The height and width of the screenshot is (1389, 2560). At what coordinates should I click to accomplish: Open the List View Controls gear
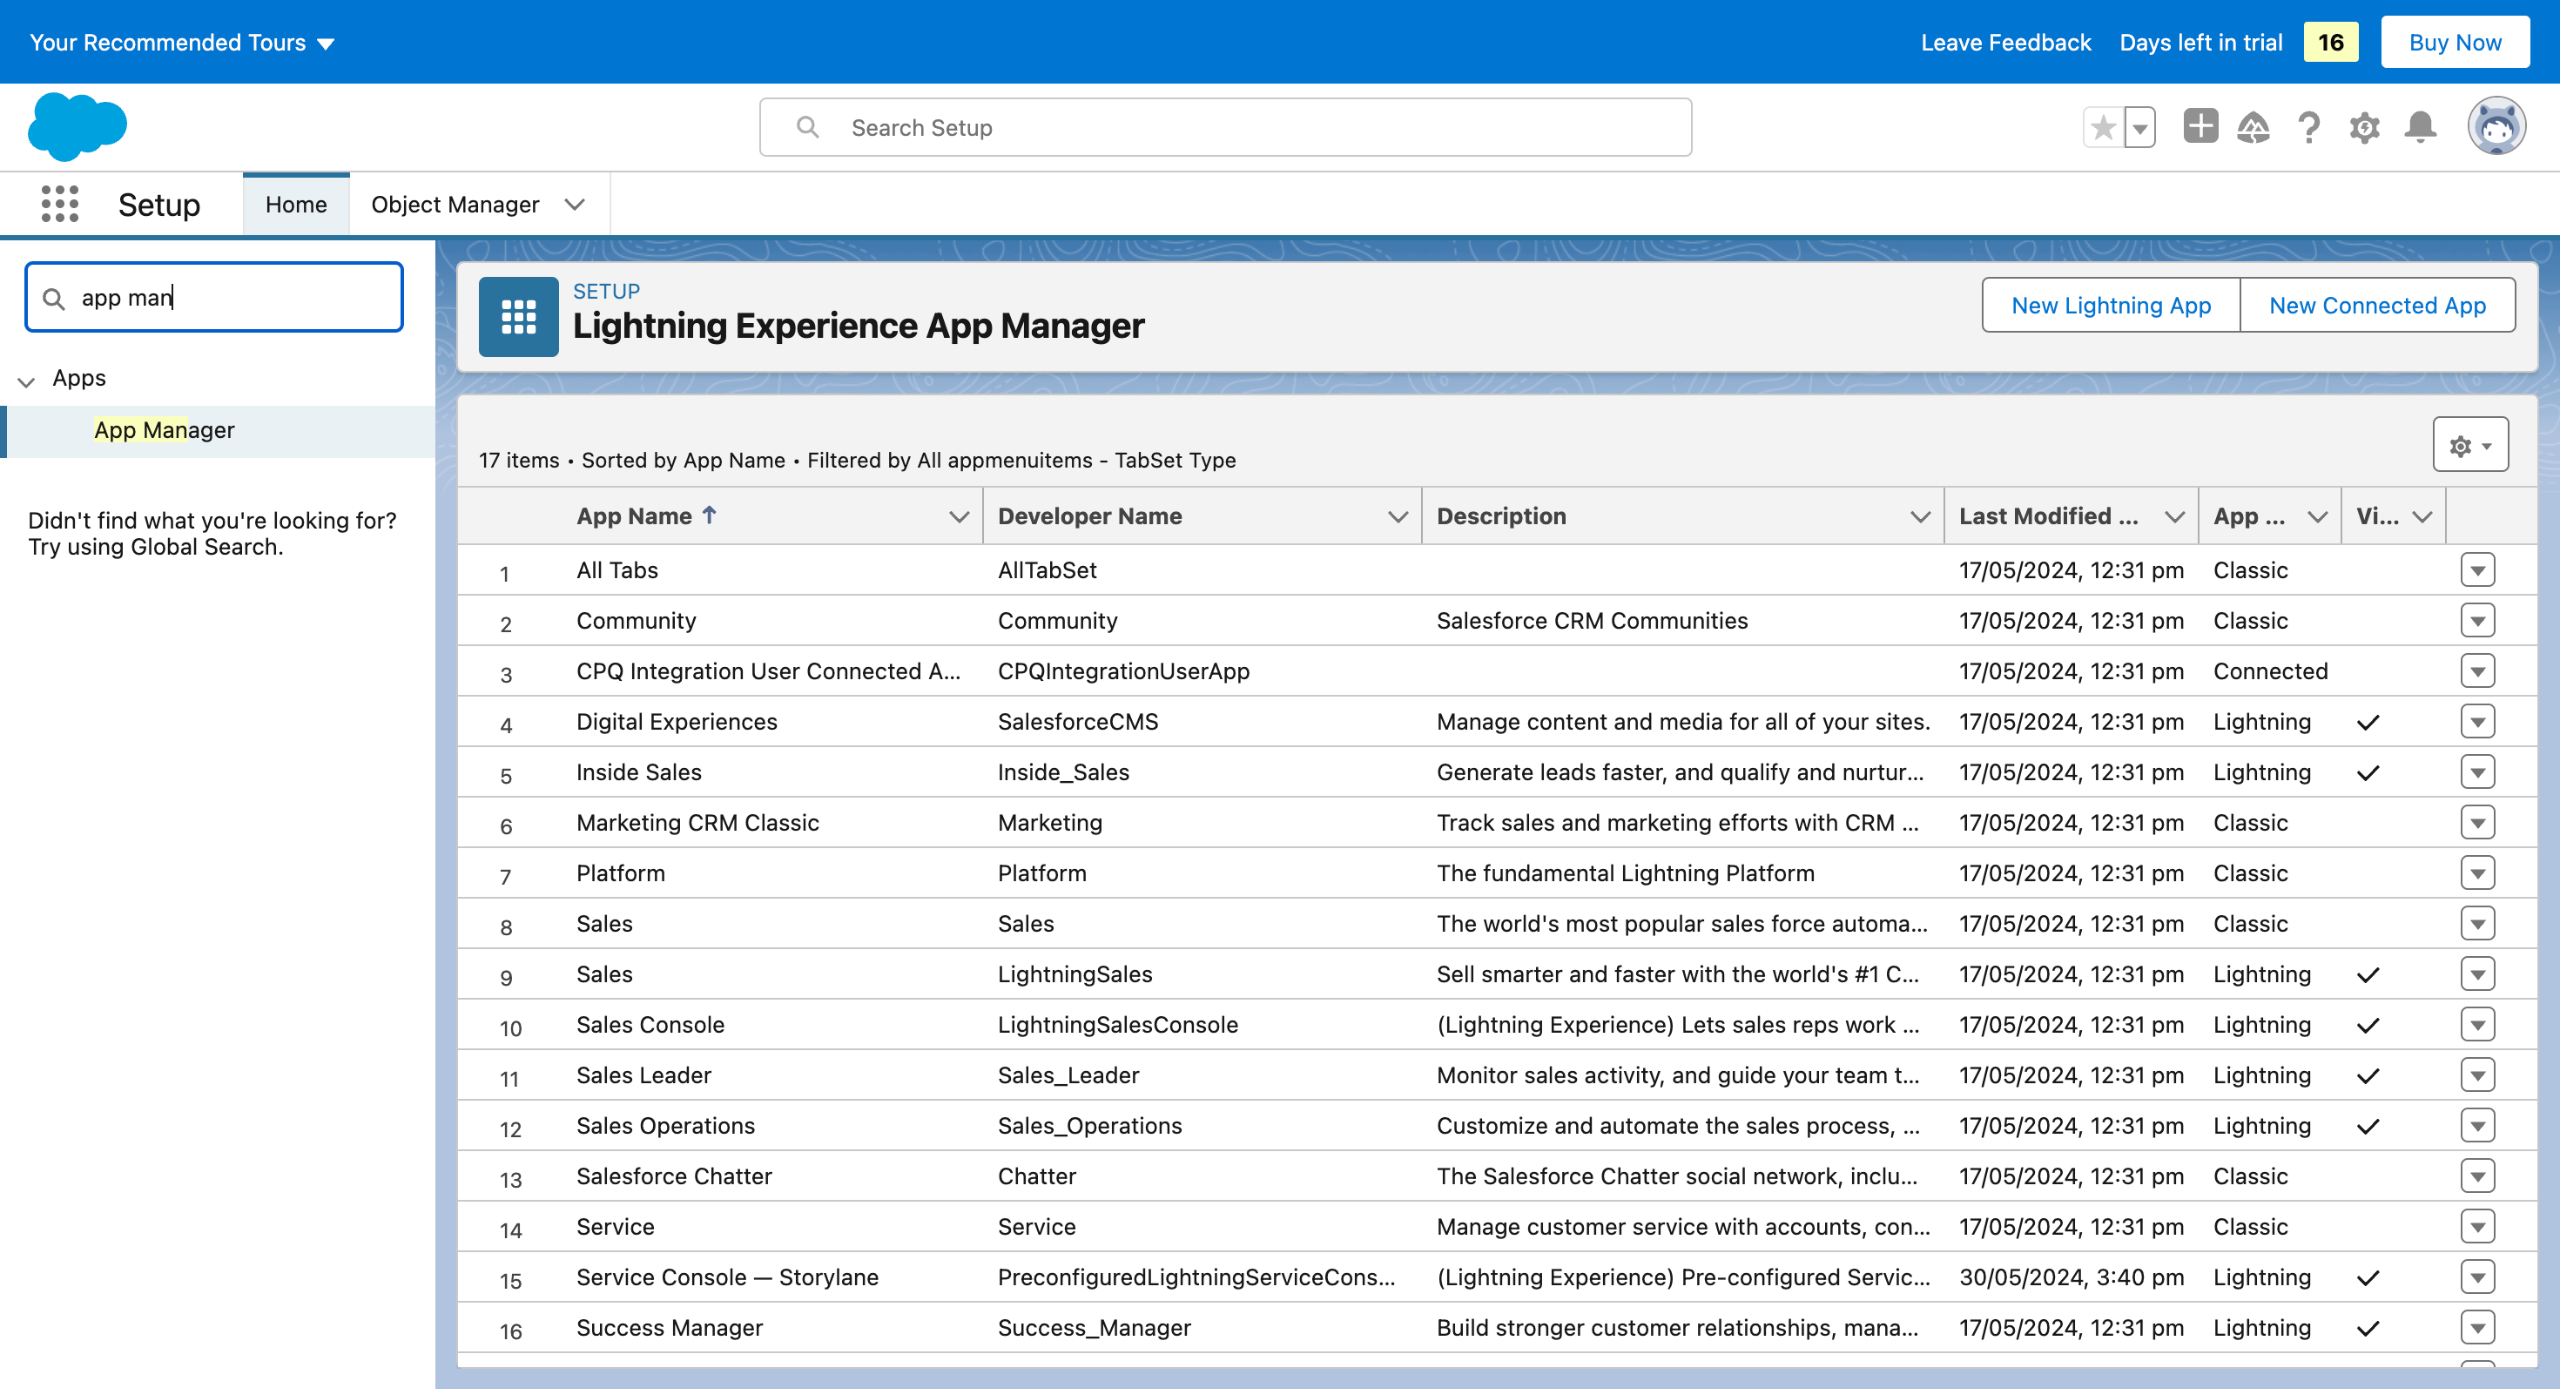[x=2470, y=445]
